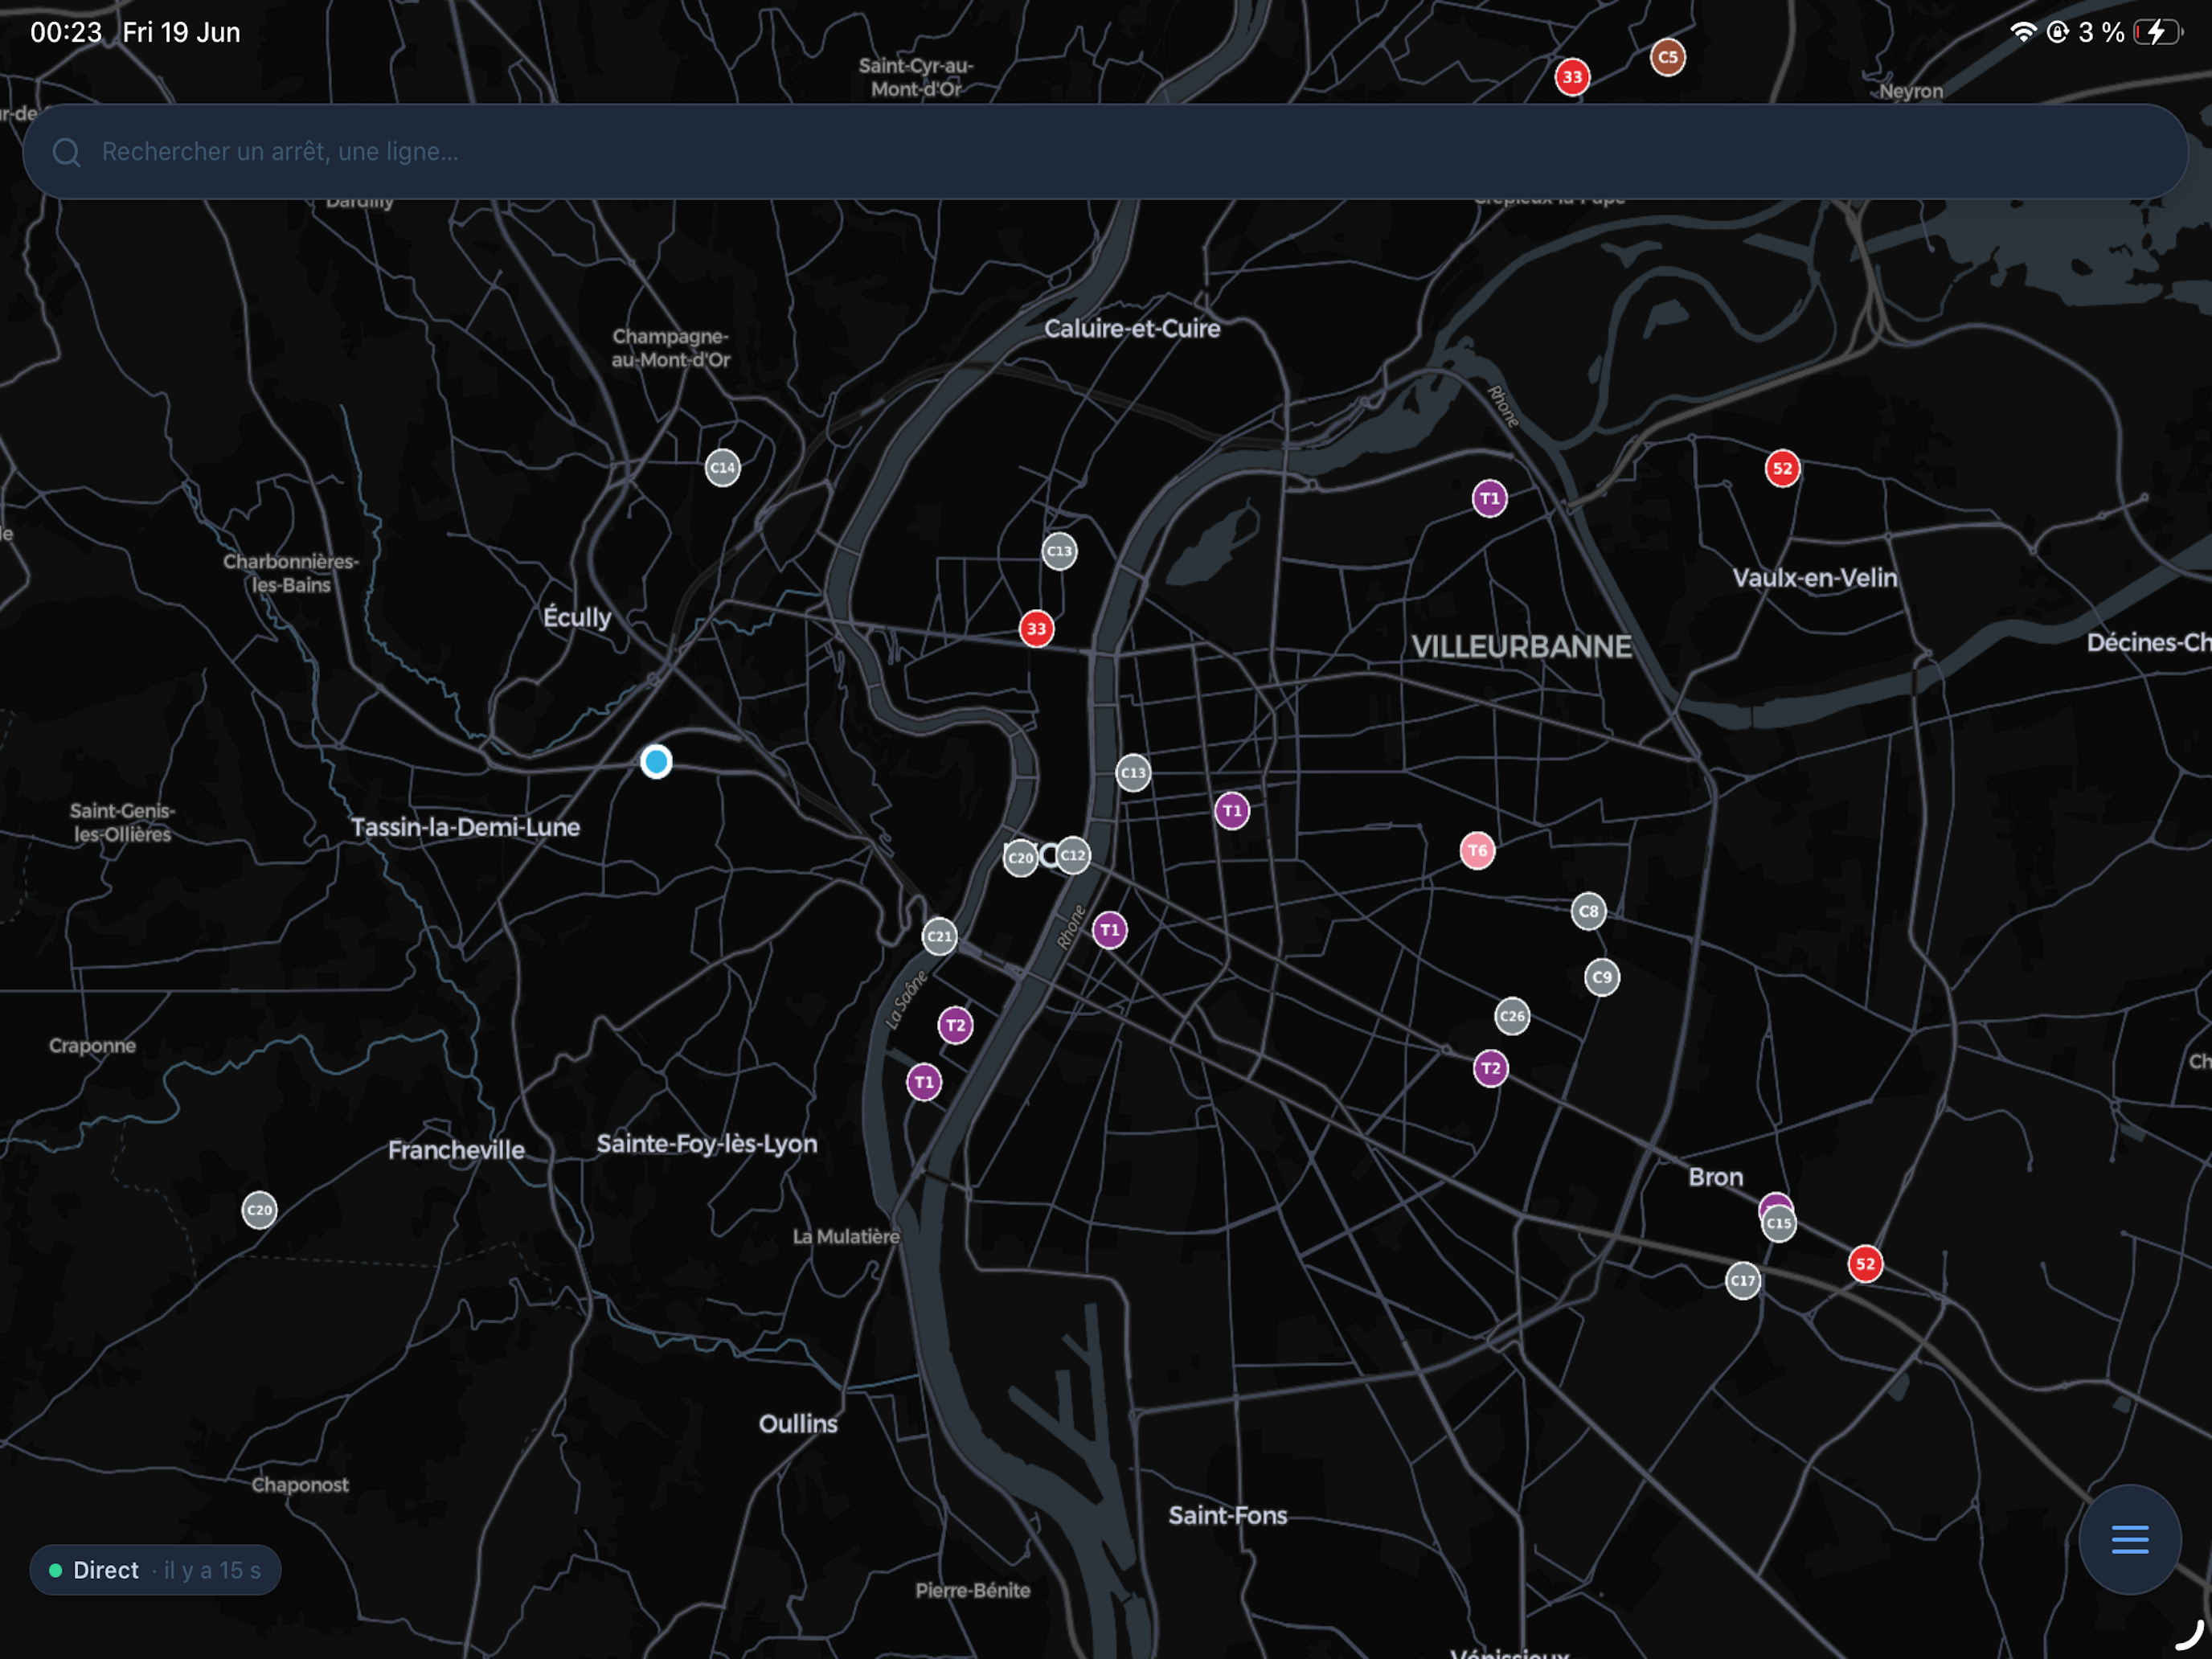Select the T2 tram near La Saône
The height and width of the screenshot is (1659, 2212).
tap(955, 1025)
